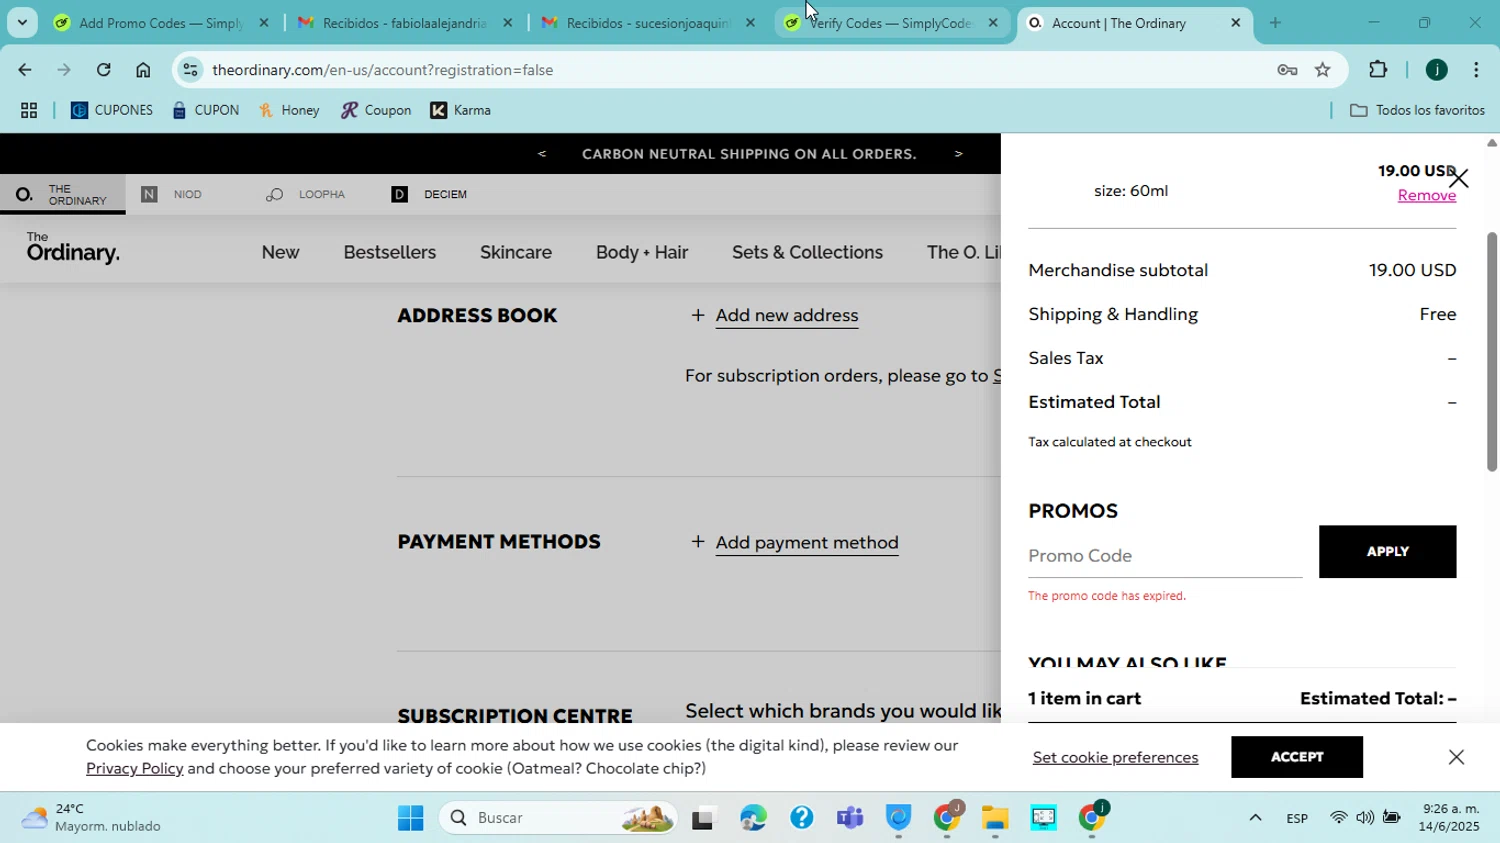Open Todos los favoritos folder

1417,111
